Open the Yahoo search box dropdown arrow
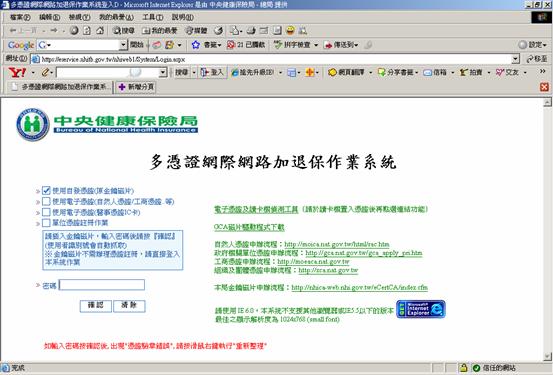The height and width of the screenshot is (375, 553). tap(163, 73)
